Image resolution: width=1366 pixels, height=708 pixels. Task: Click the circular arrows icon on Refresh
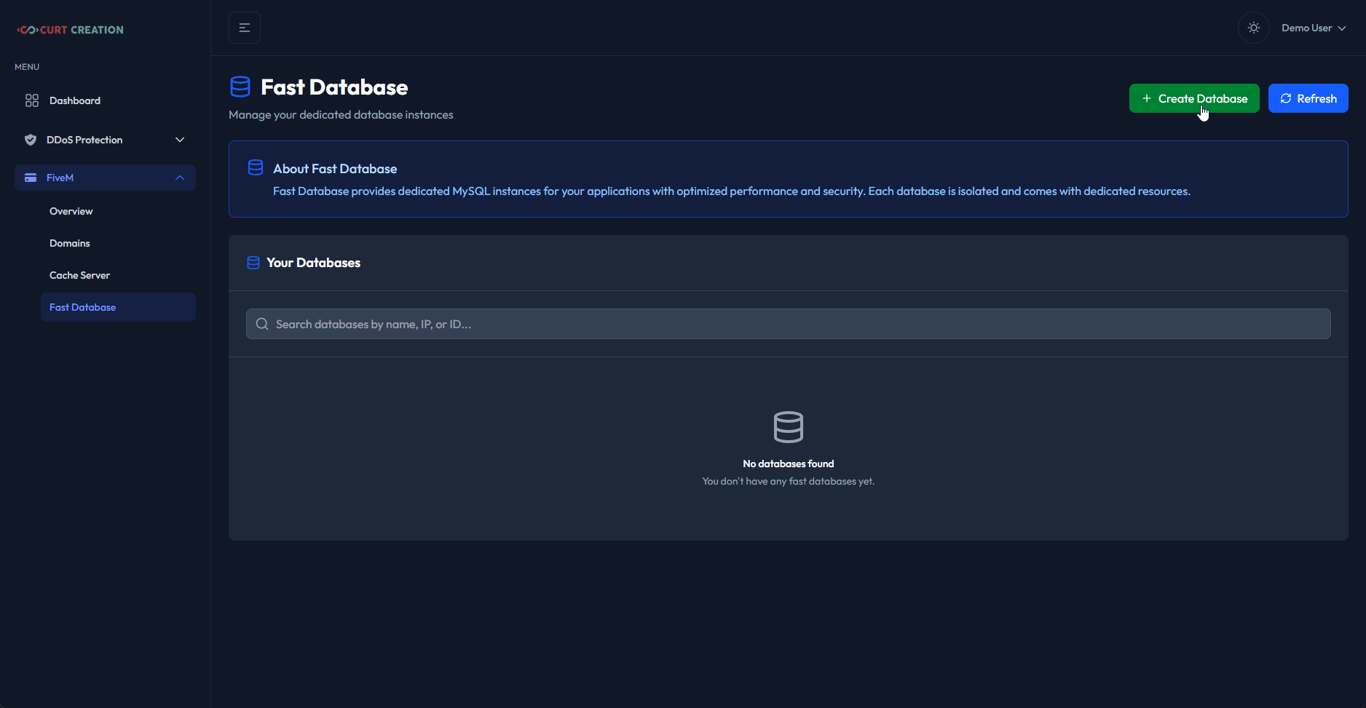(x=1286, y=98)
